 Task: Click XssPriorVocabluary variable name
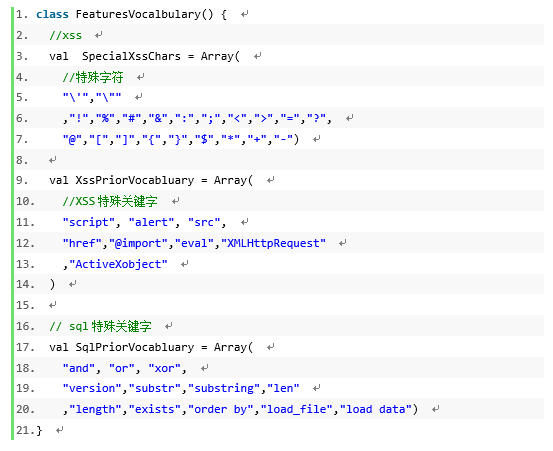point(135,180)
